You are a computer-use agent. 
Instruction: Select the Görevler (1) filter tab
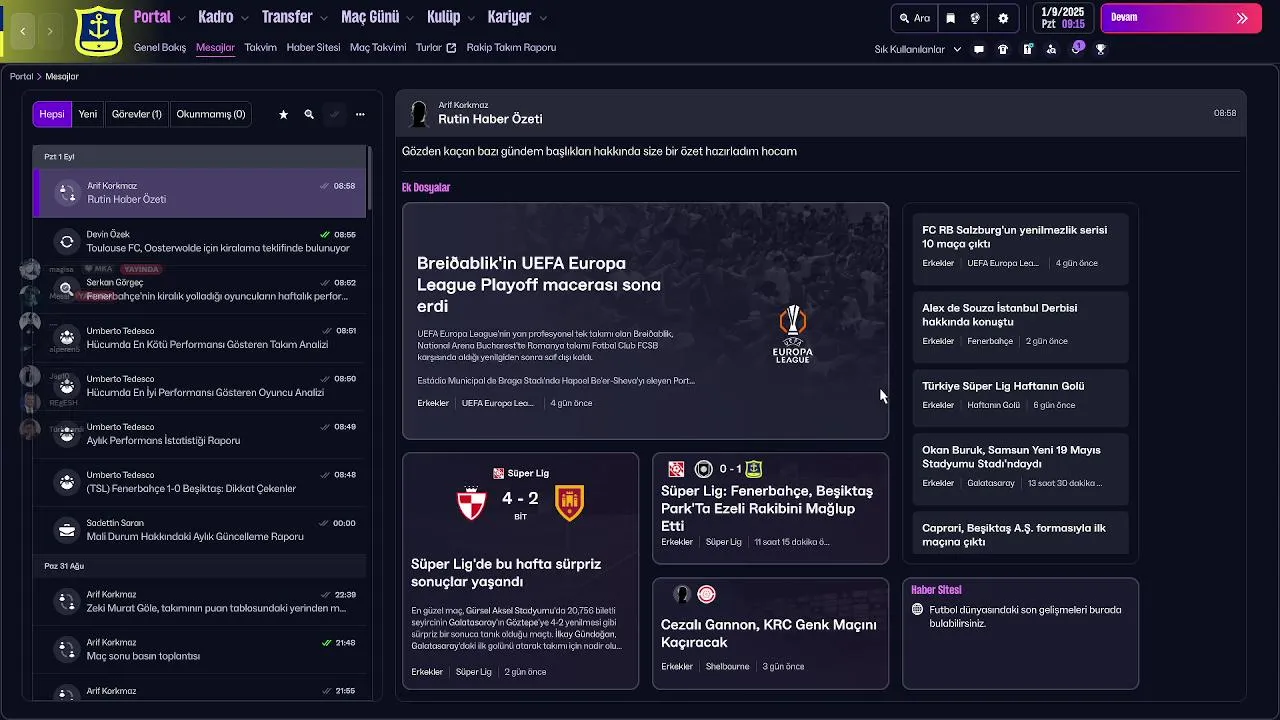tap(137, 114)
